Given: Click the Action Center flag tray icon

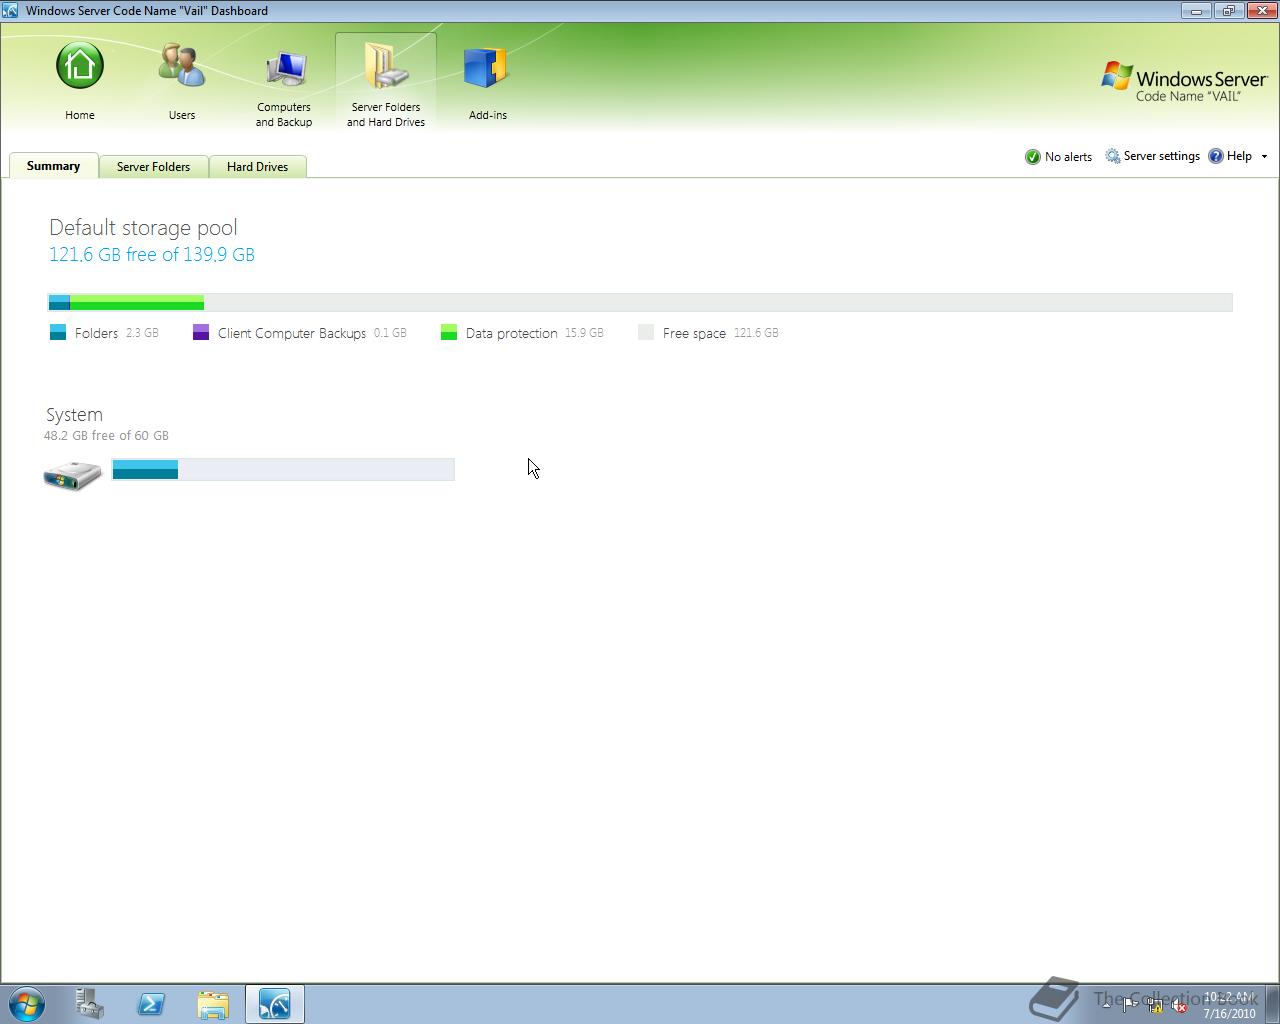Looking at the screenshot, I should [1130, 1005].
